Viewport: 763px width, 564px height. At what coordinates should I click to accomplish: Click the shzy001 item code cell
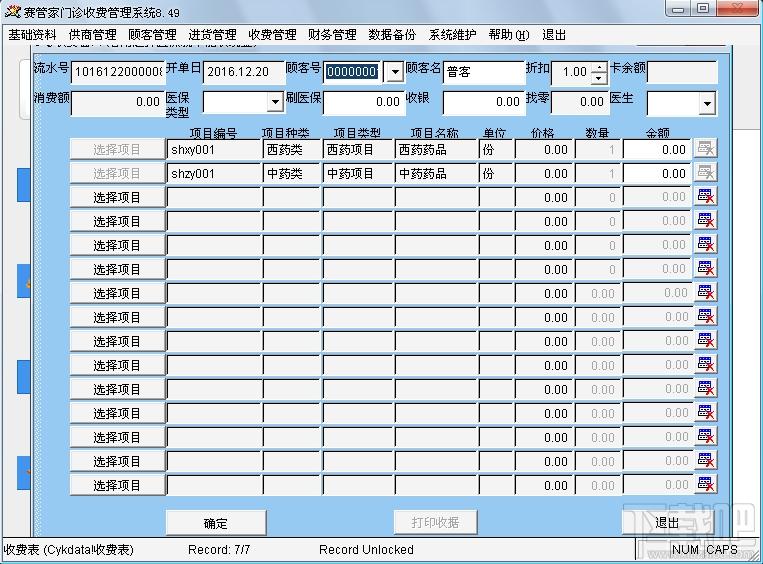click(214, 174)
